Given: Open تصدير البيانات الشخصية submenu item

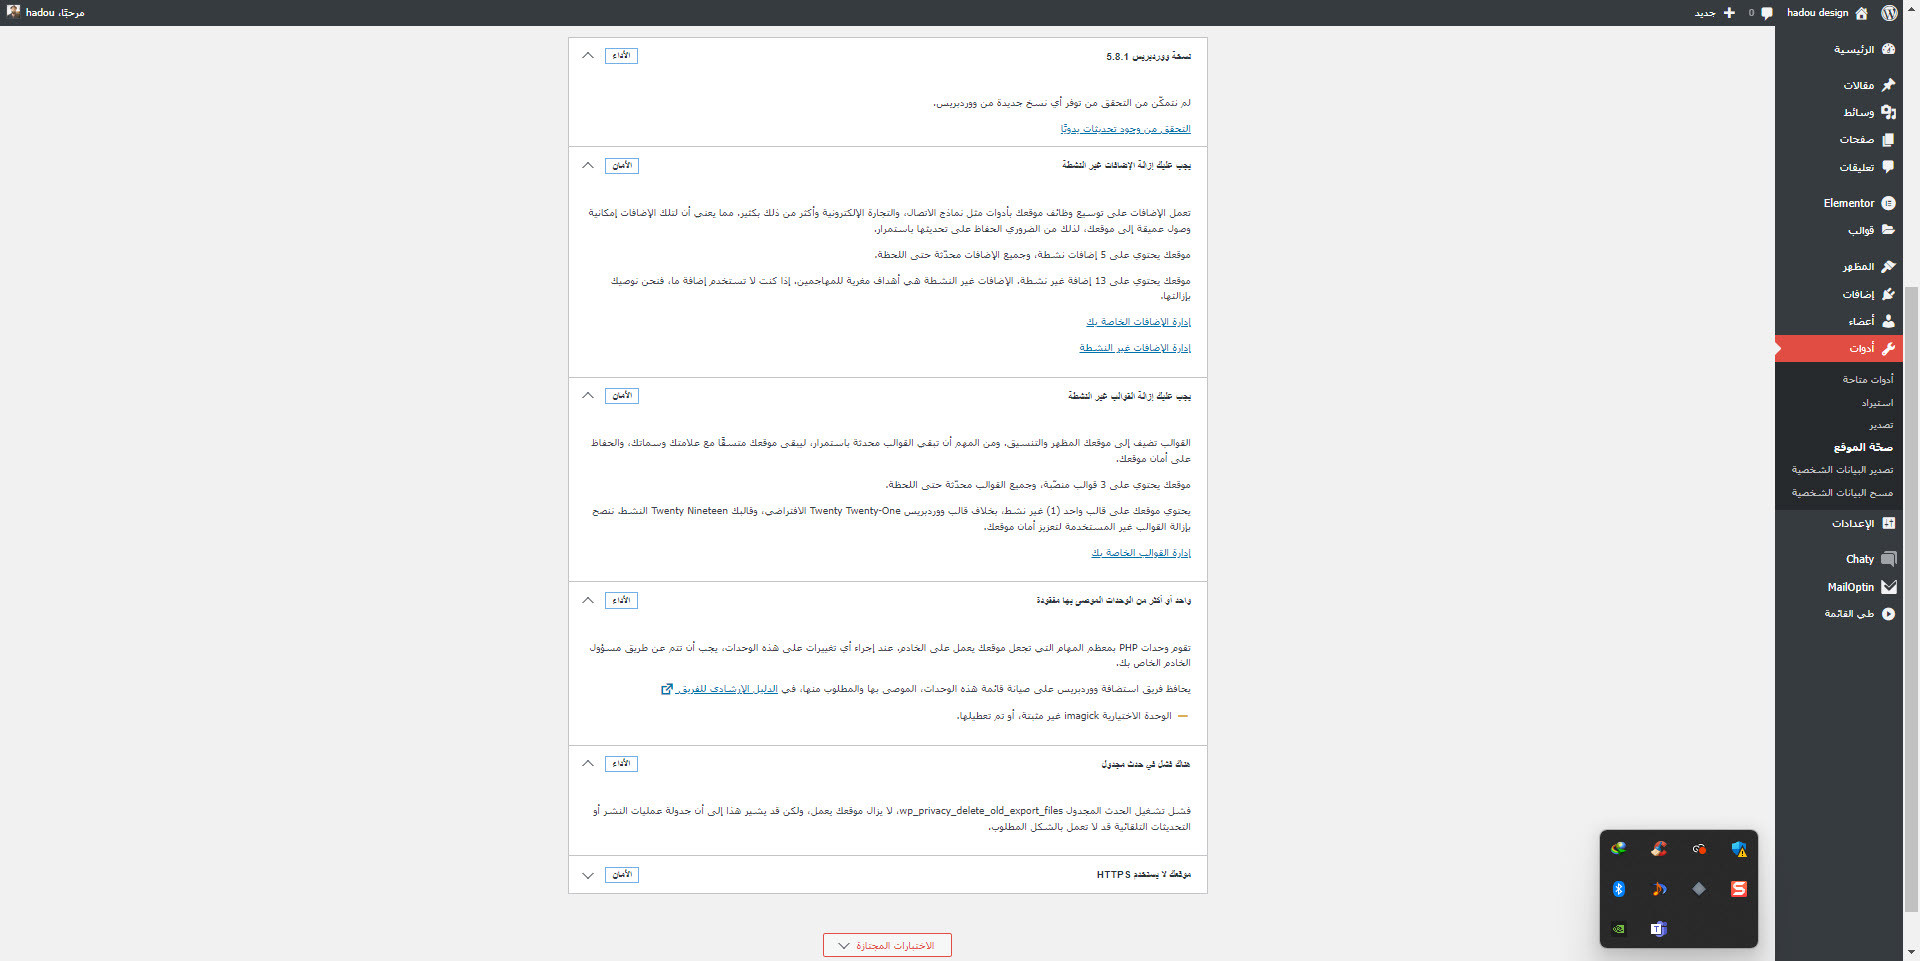Looking at the screenshot, I should coord(1842,470).
